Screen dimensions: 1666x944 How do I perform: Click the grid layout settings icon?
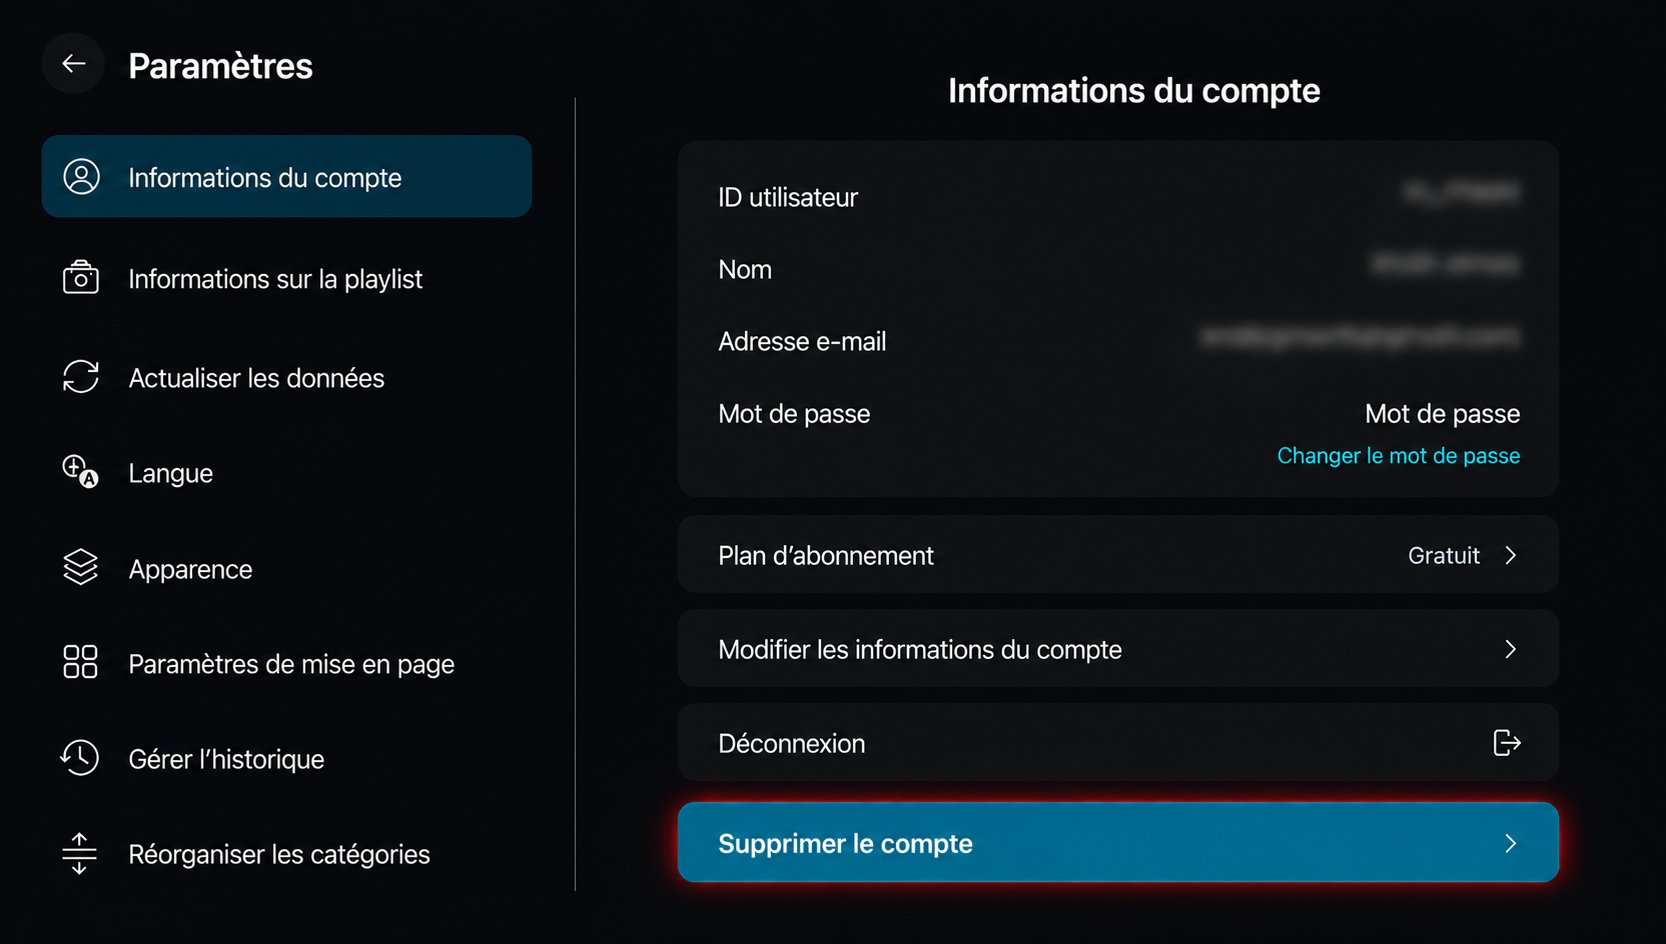pos(81,662)
